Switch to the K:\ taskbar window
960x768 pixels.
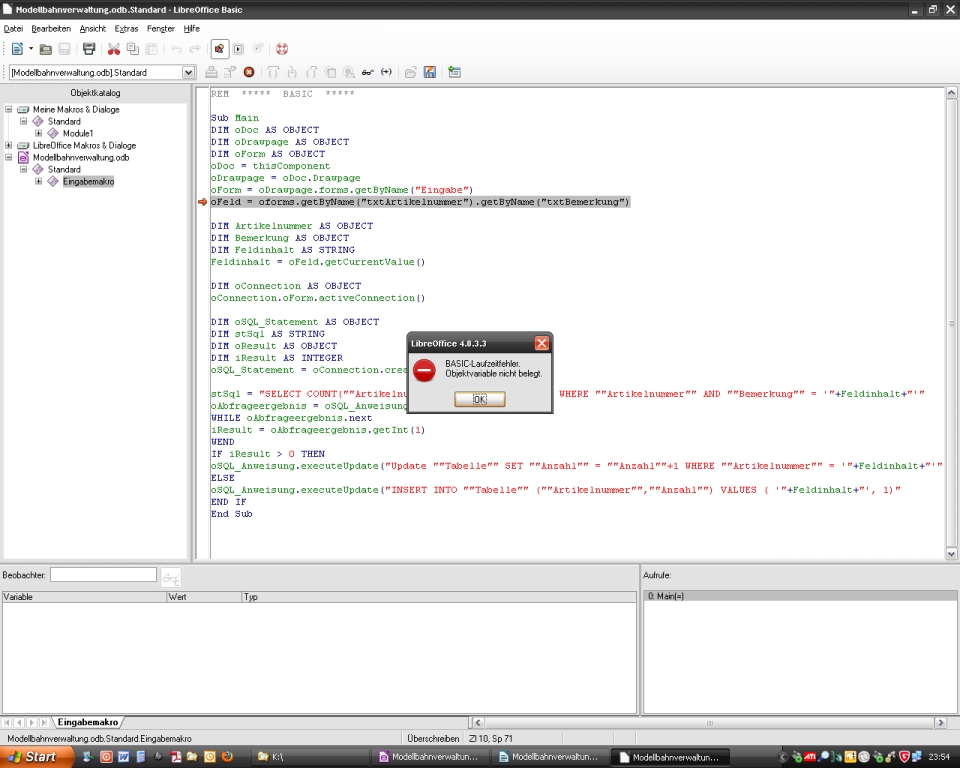pyautogui.click(x=310, y=757)
